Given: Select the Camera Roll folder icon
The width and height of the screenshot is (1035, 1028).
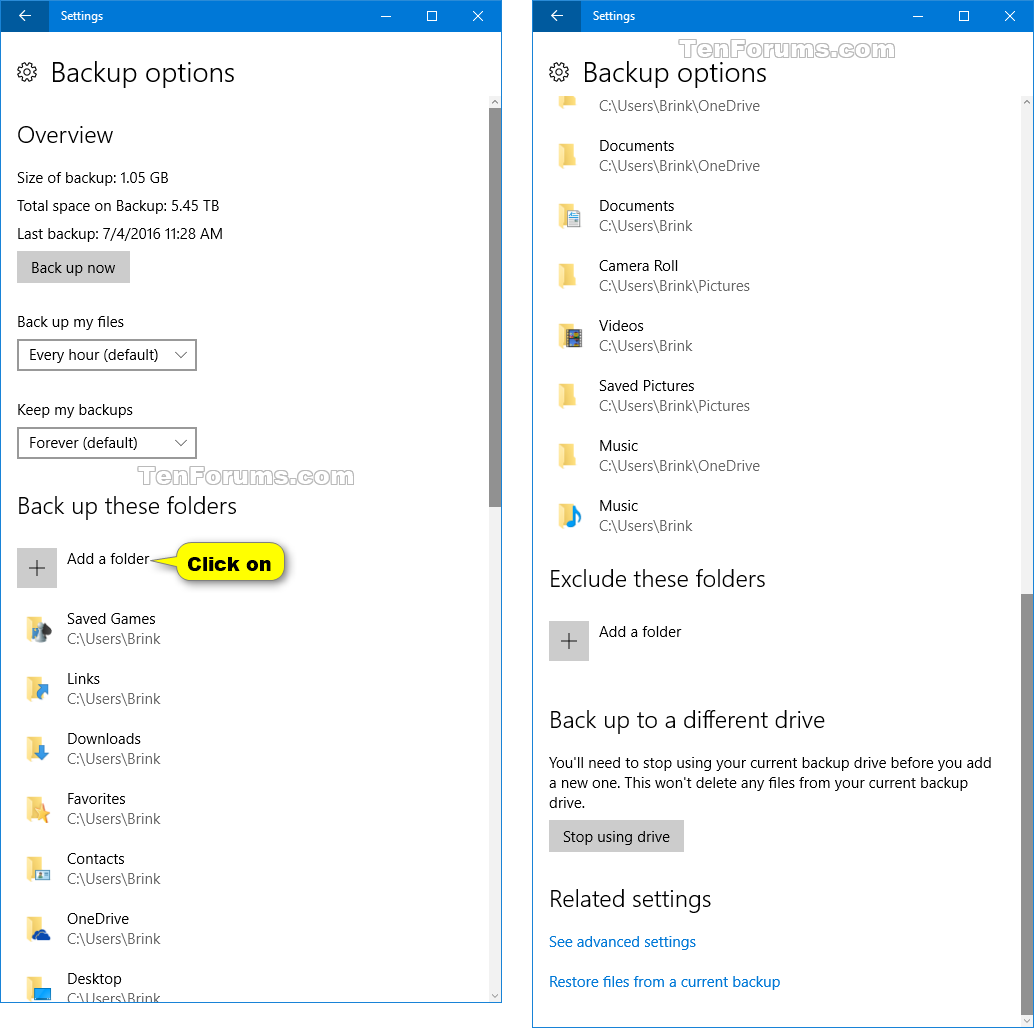Looking at the screenshot, I should 569,275.
